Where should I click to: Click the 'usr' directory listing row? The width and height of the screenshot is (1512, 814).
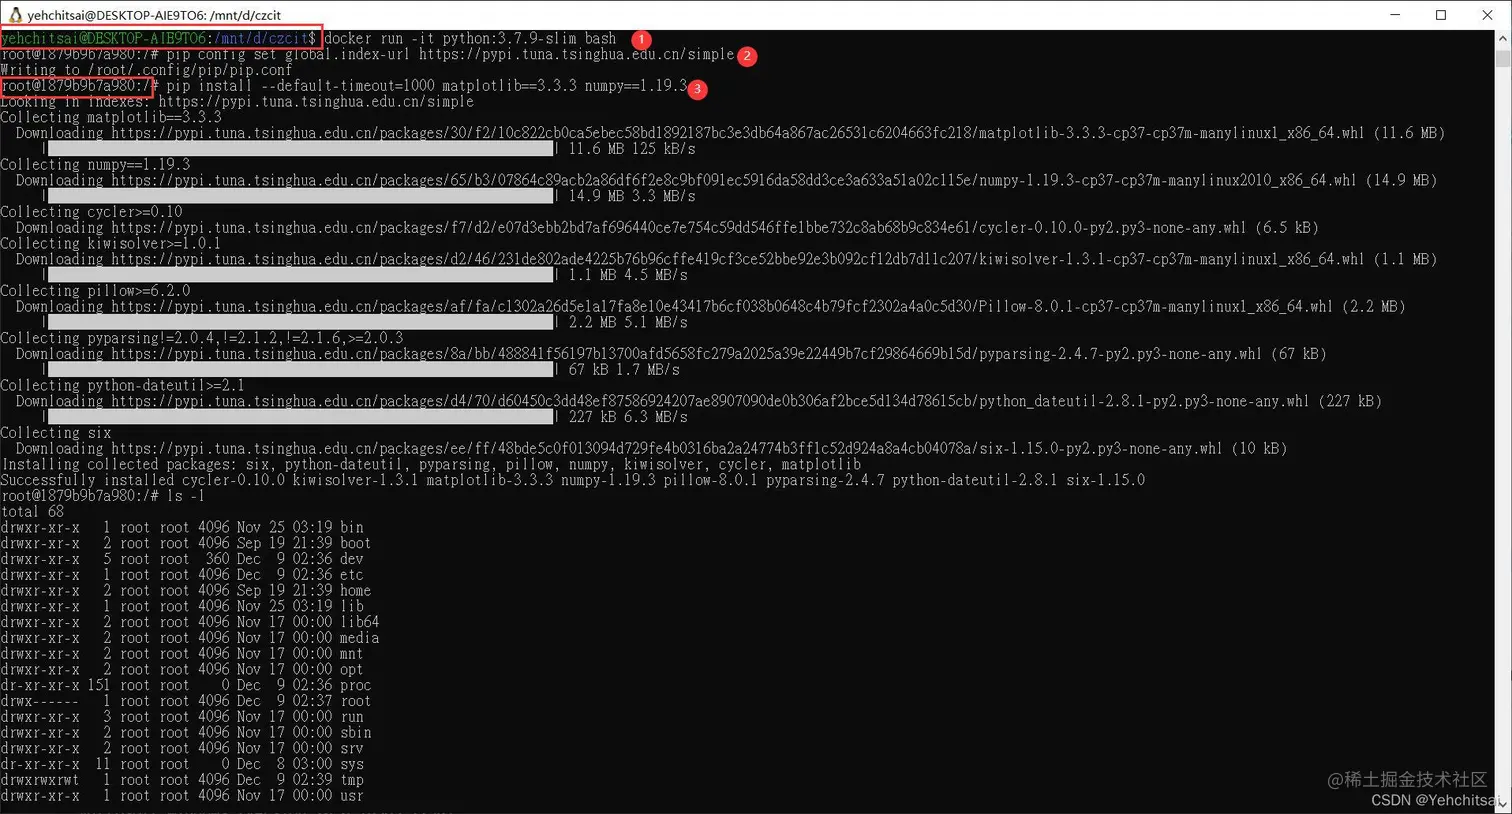[x=182, y=796]
